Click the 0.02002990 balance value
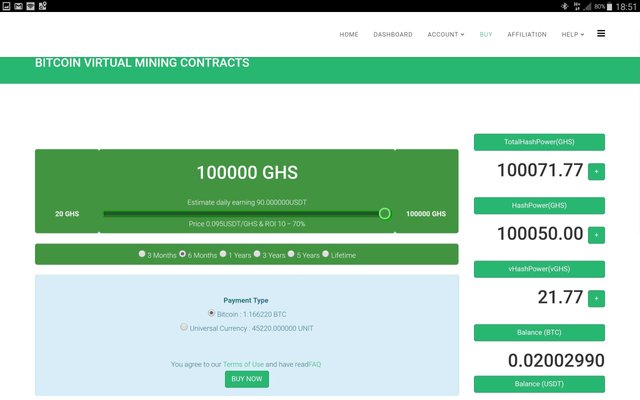 (556, 360)
